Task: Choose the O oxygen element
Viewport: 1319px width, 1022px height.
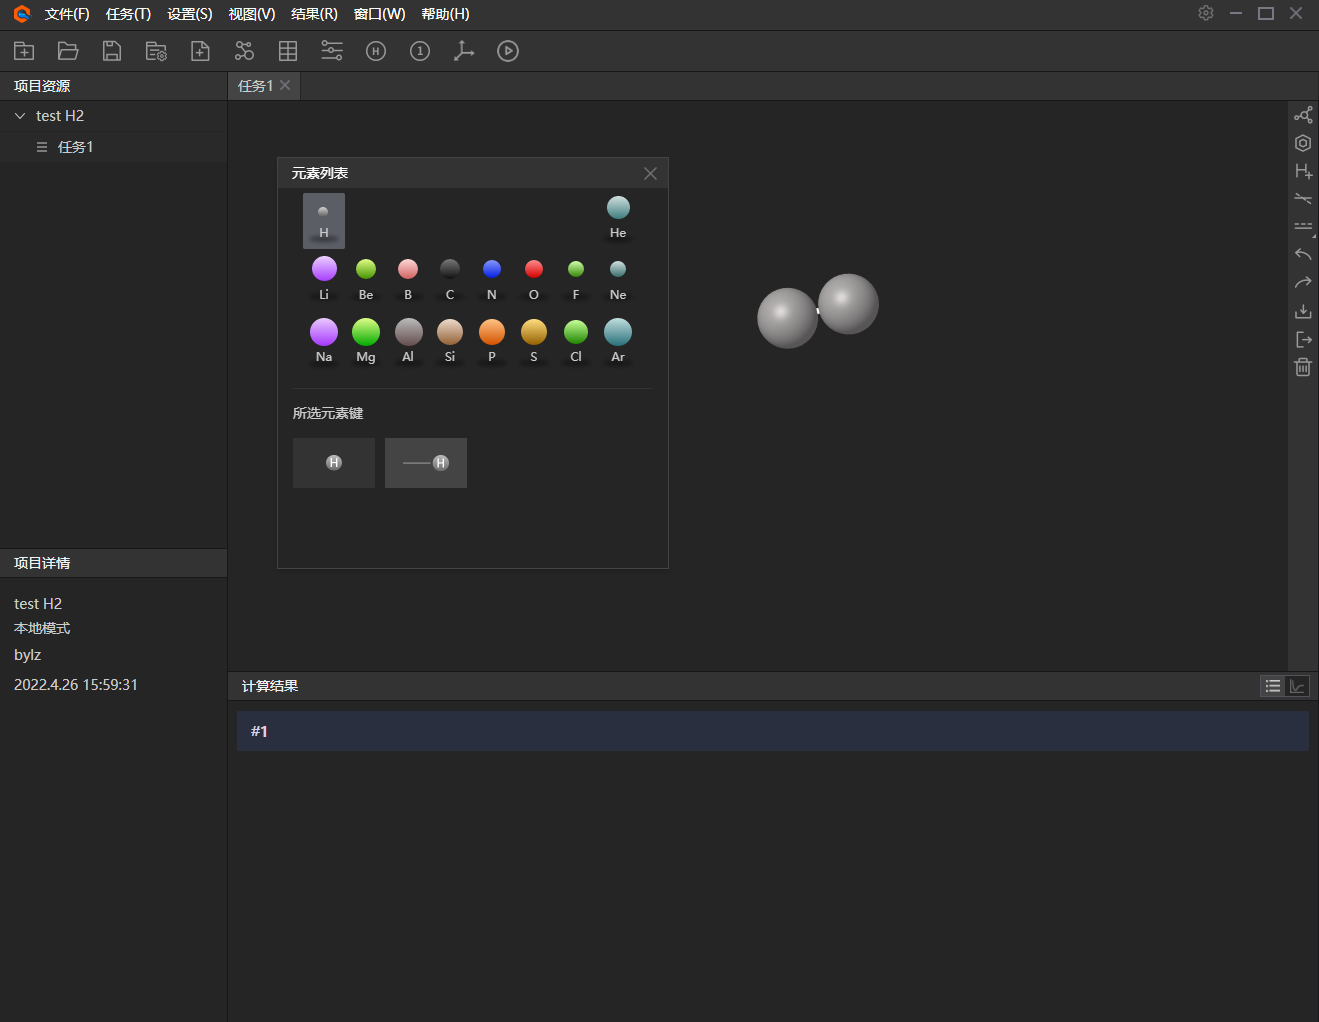Action: point(534,279)
